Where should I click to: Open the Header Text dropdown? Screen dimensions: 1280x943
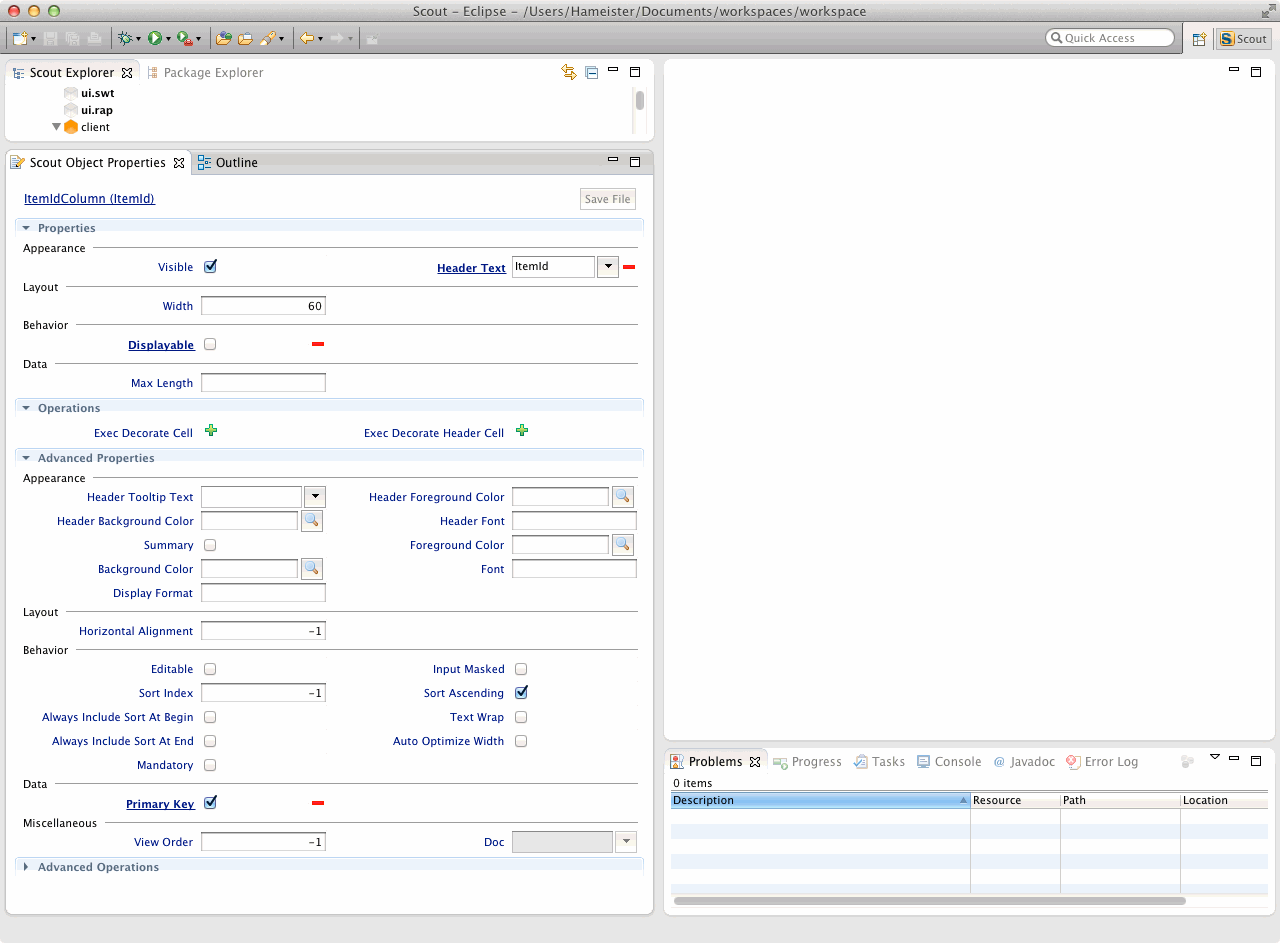[x=607, y=267]
